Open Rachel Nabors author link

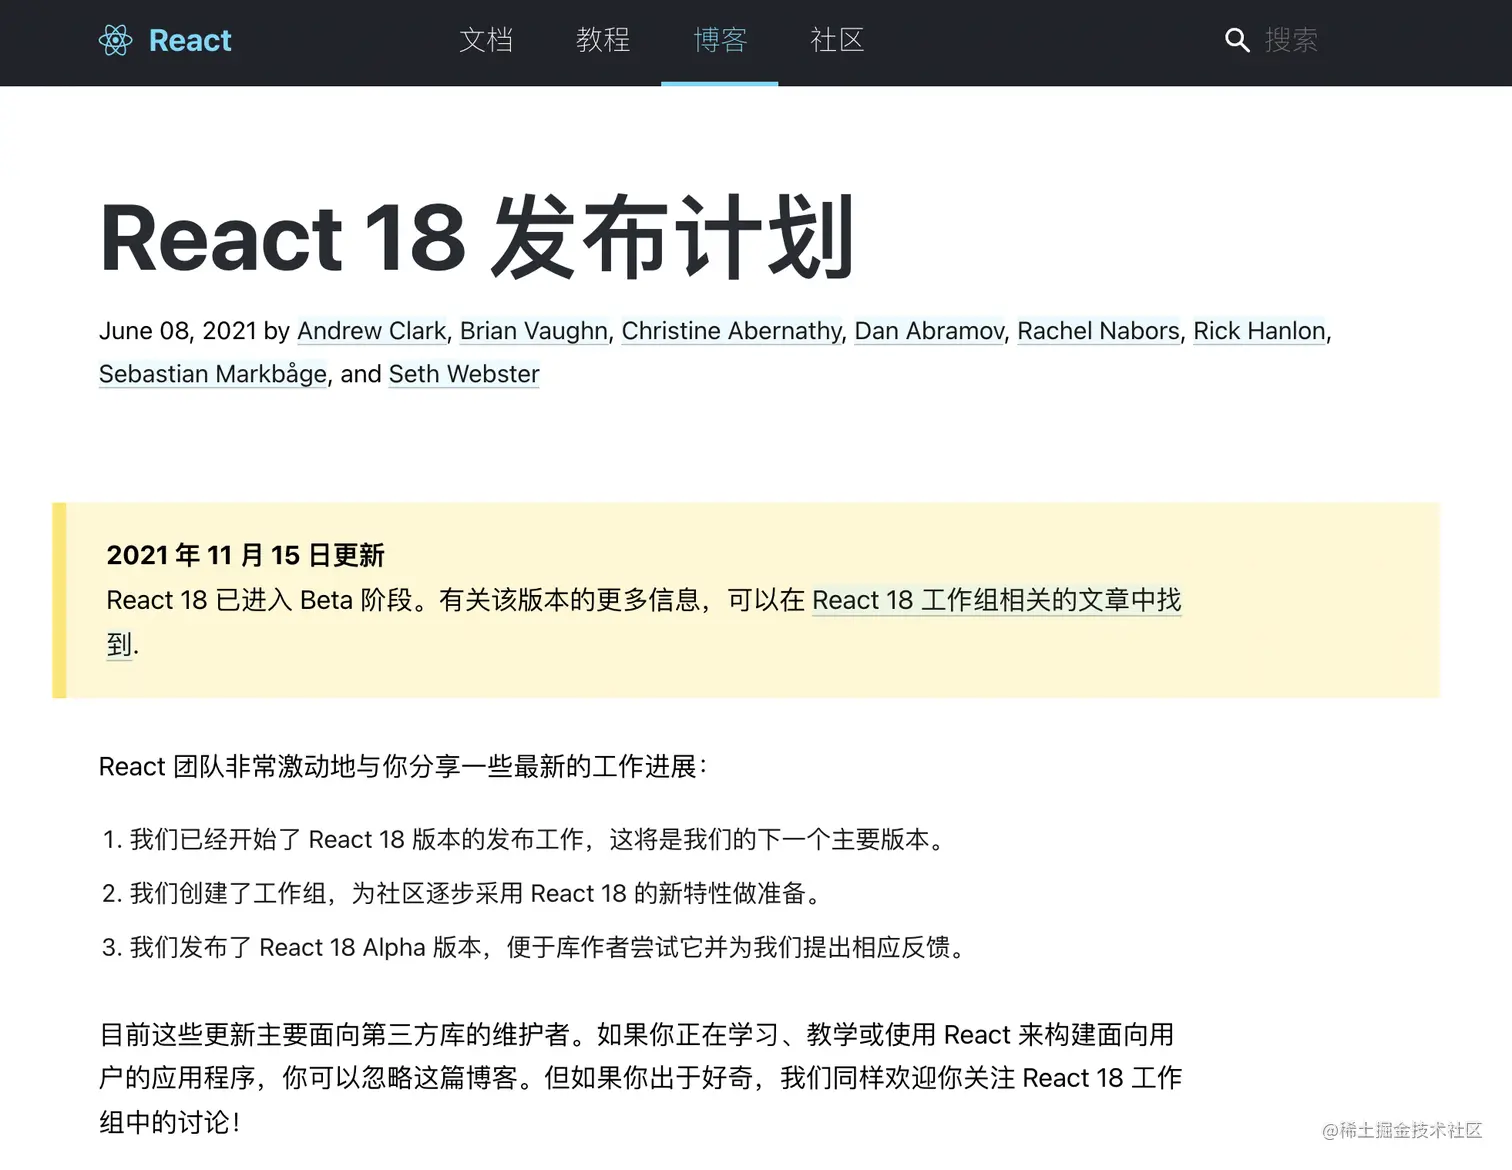(x=1098, y=331)
